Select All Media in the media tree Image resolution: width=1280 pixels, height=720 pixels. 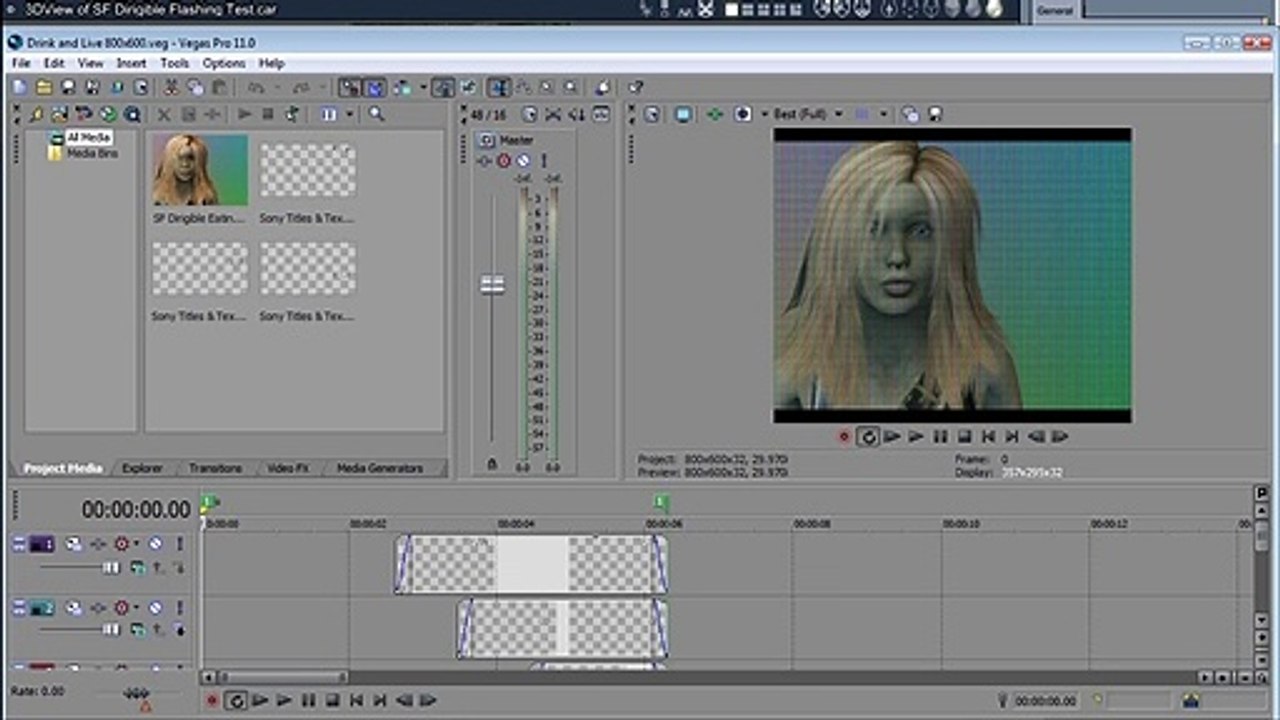[88, 137]
